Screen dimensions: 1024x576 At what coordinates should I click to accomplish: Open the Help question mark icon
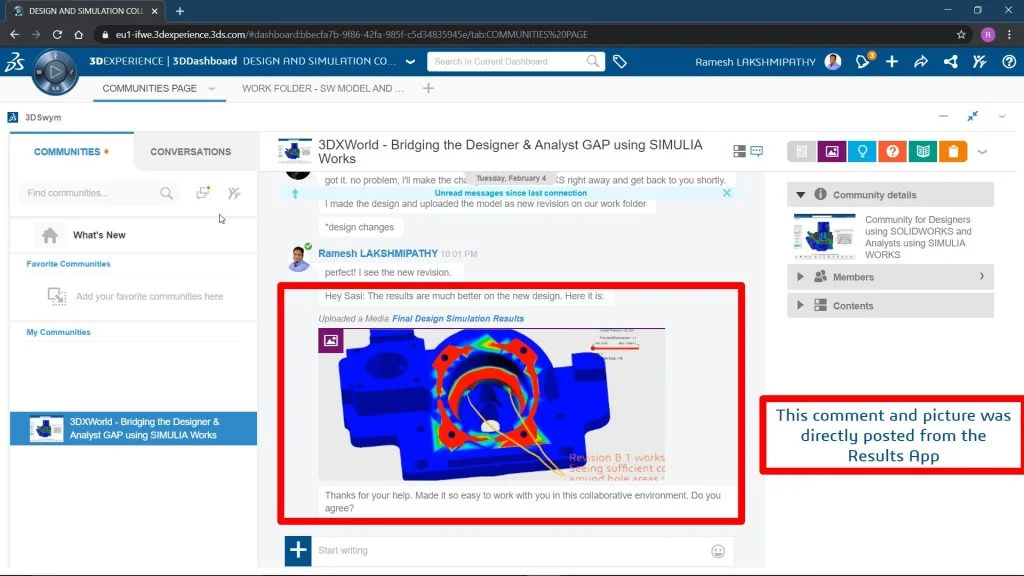point(1009,61)
